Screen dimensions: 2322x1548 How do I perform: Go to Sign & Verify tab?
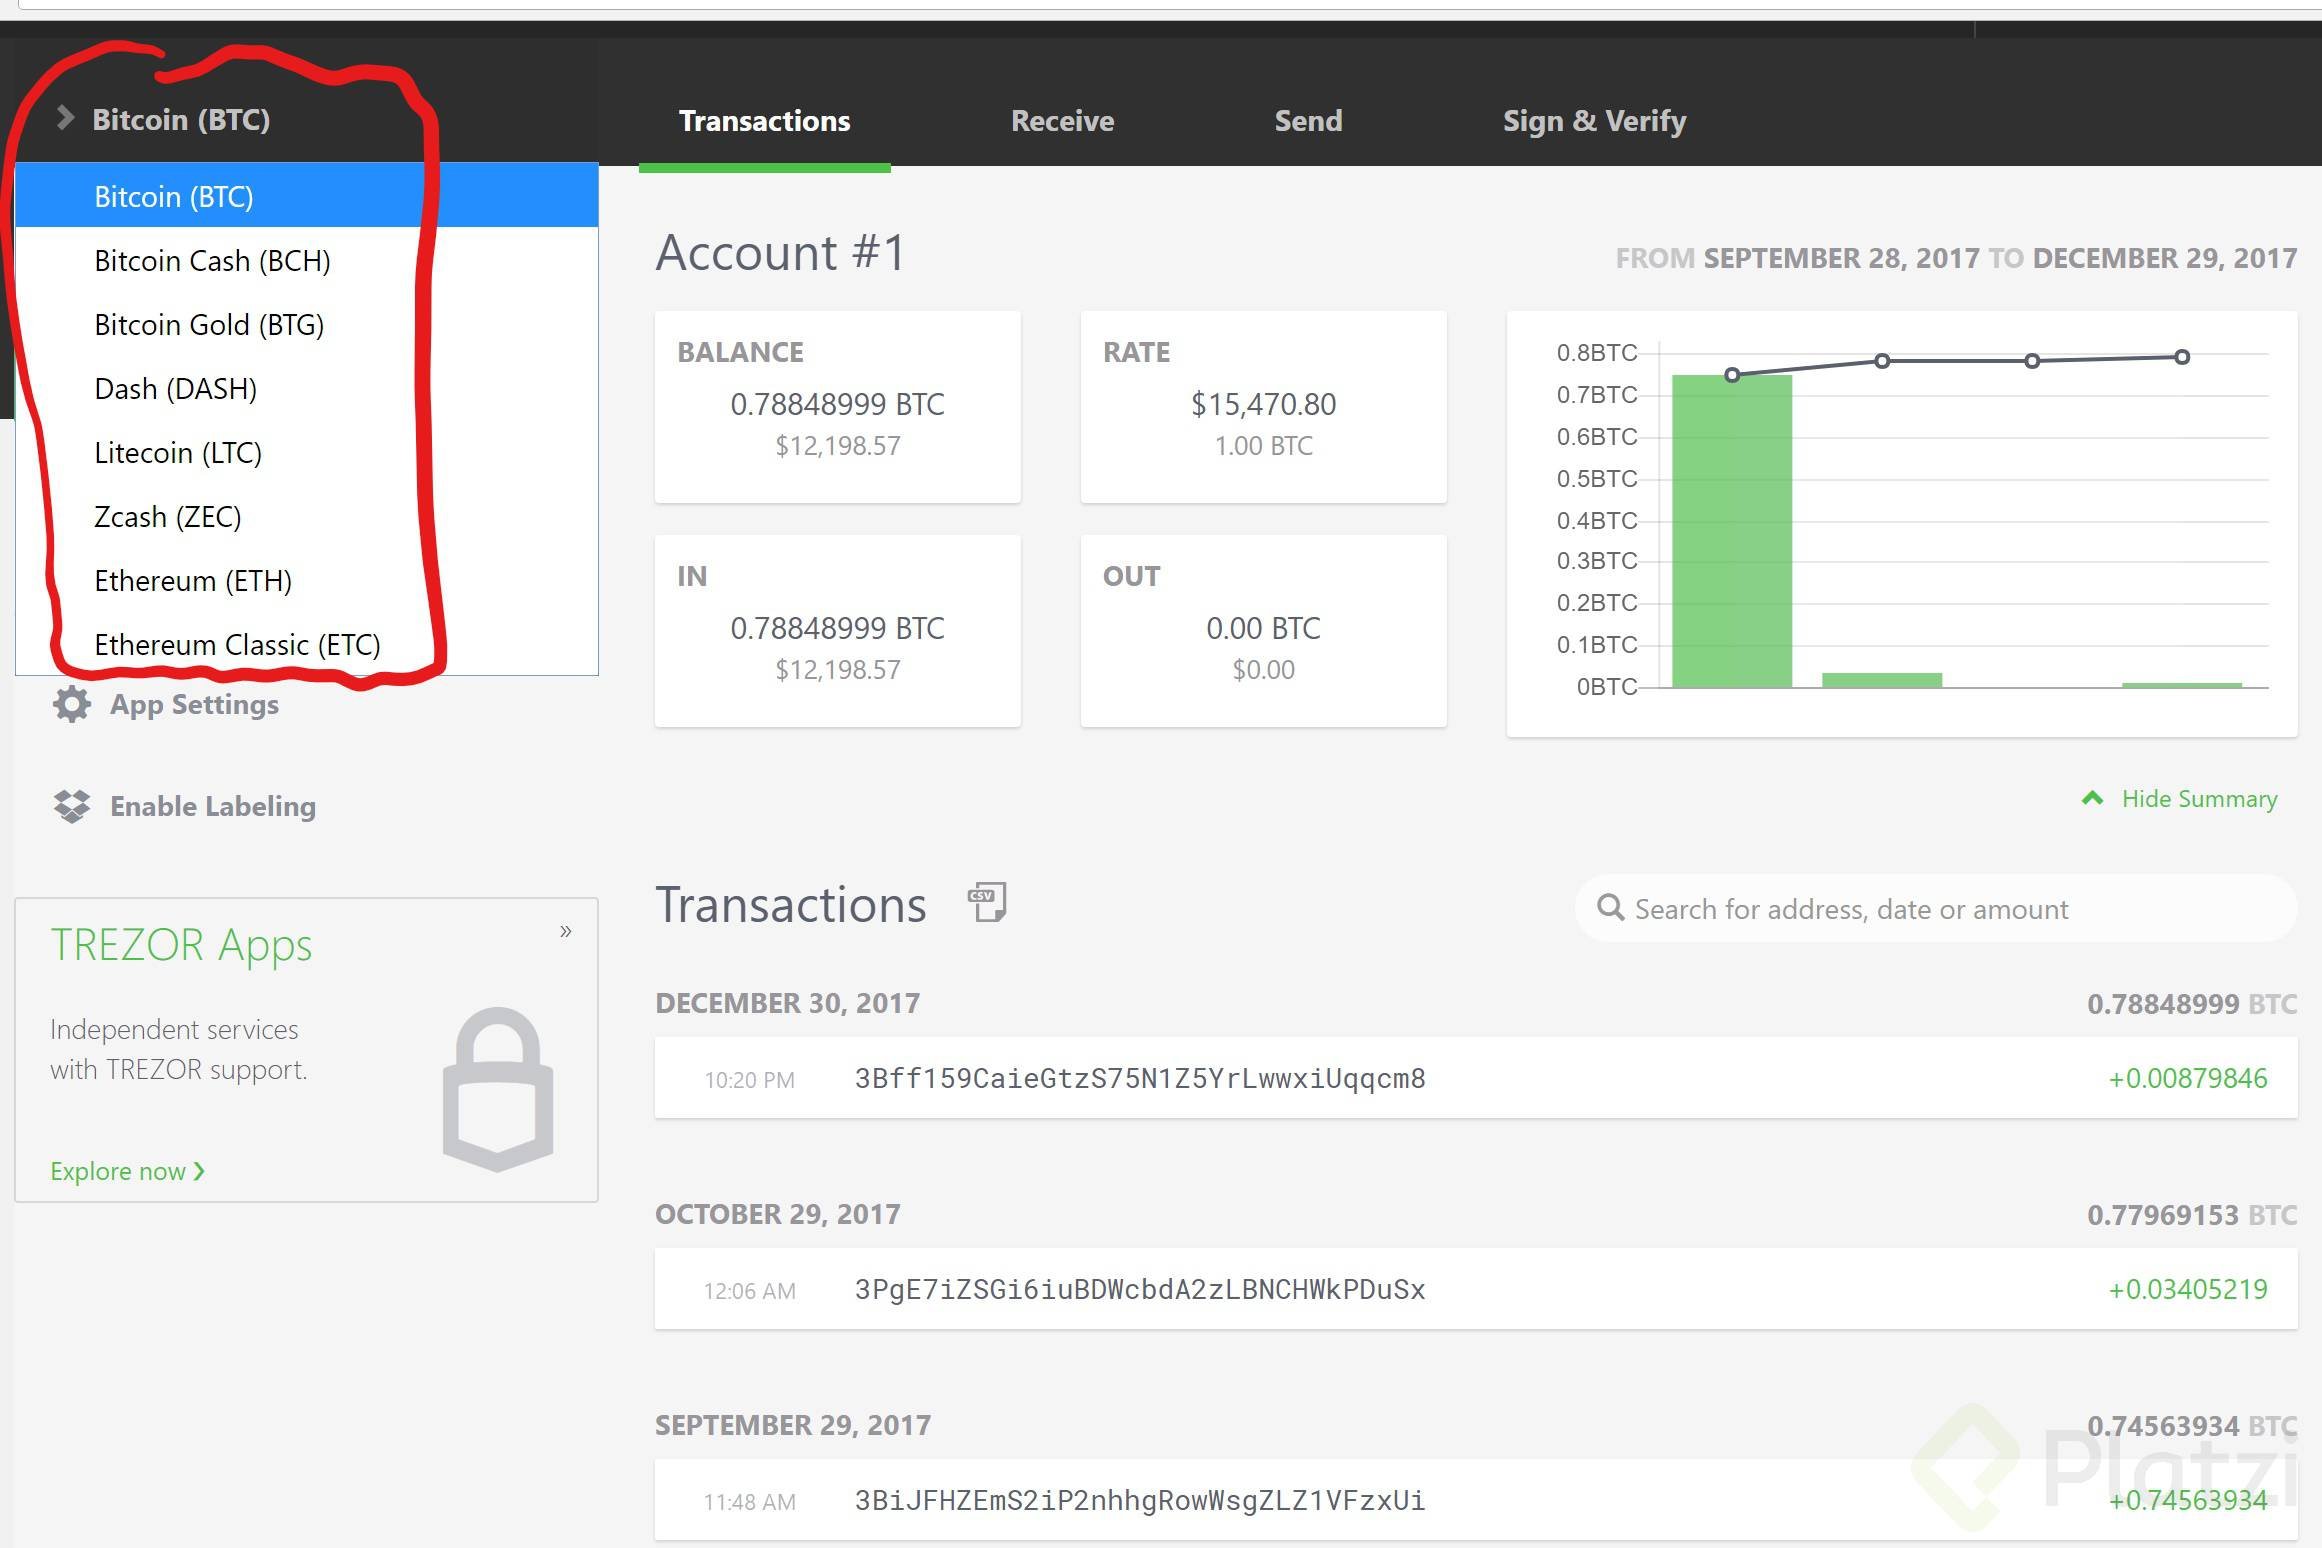(1594, 121)
